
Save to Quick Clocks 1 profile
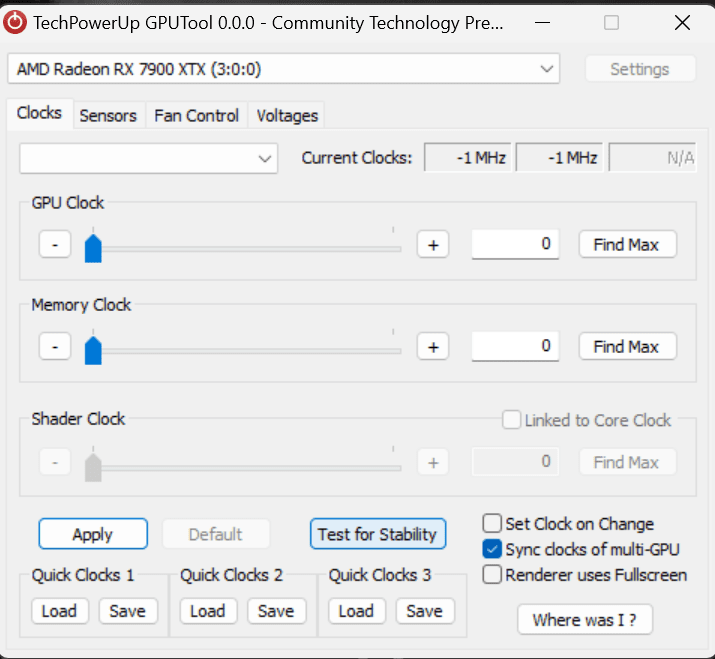tap(128, 611)
